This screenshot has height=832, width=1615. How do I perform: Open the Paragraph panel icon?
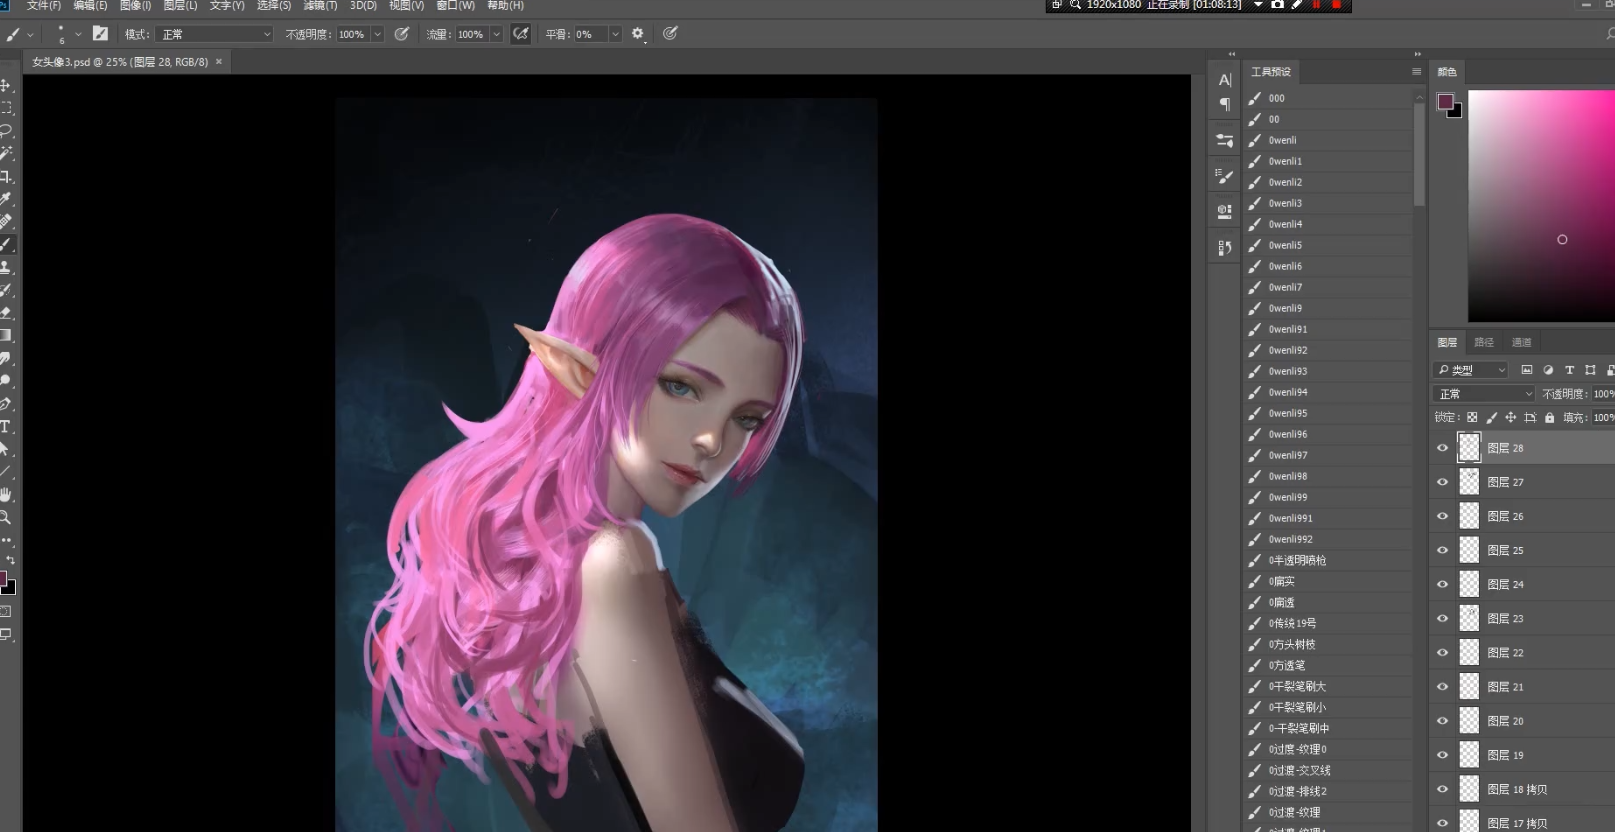click(x=1225, y=104)
